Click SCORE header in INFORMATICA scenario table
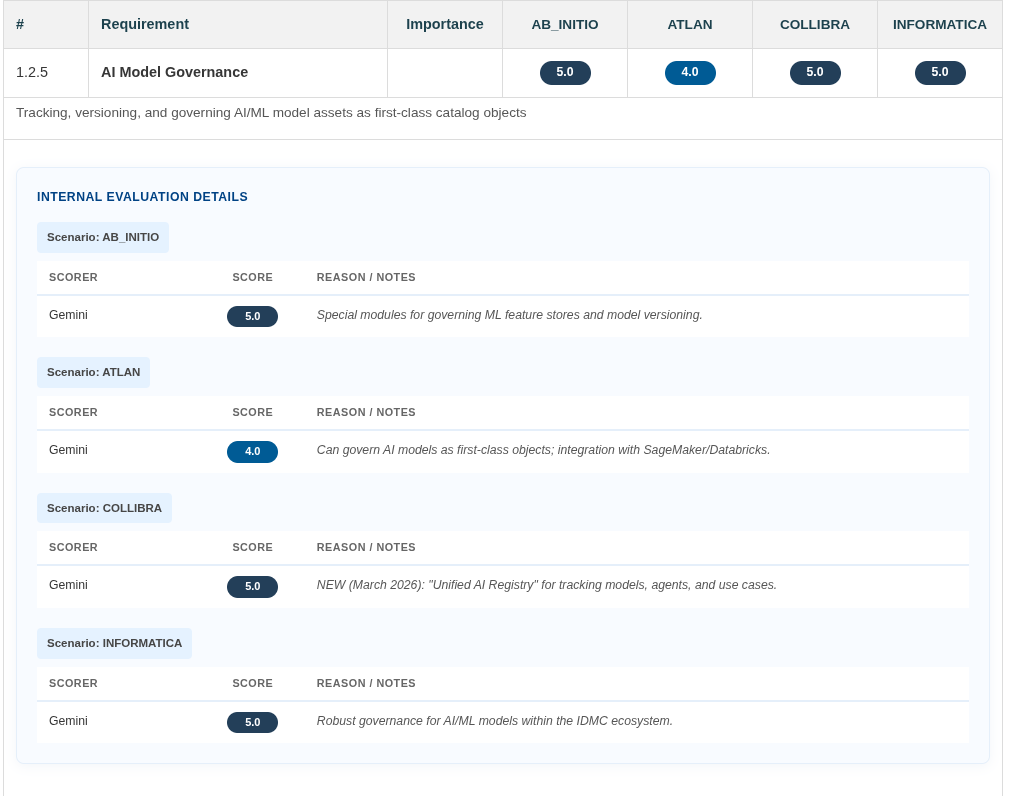The width and height of the screenshot is (1010, 796). click(x=252, y=683)
